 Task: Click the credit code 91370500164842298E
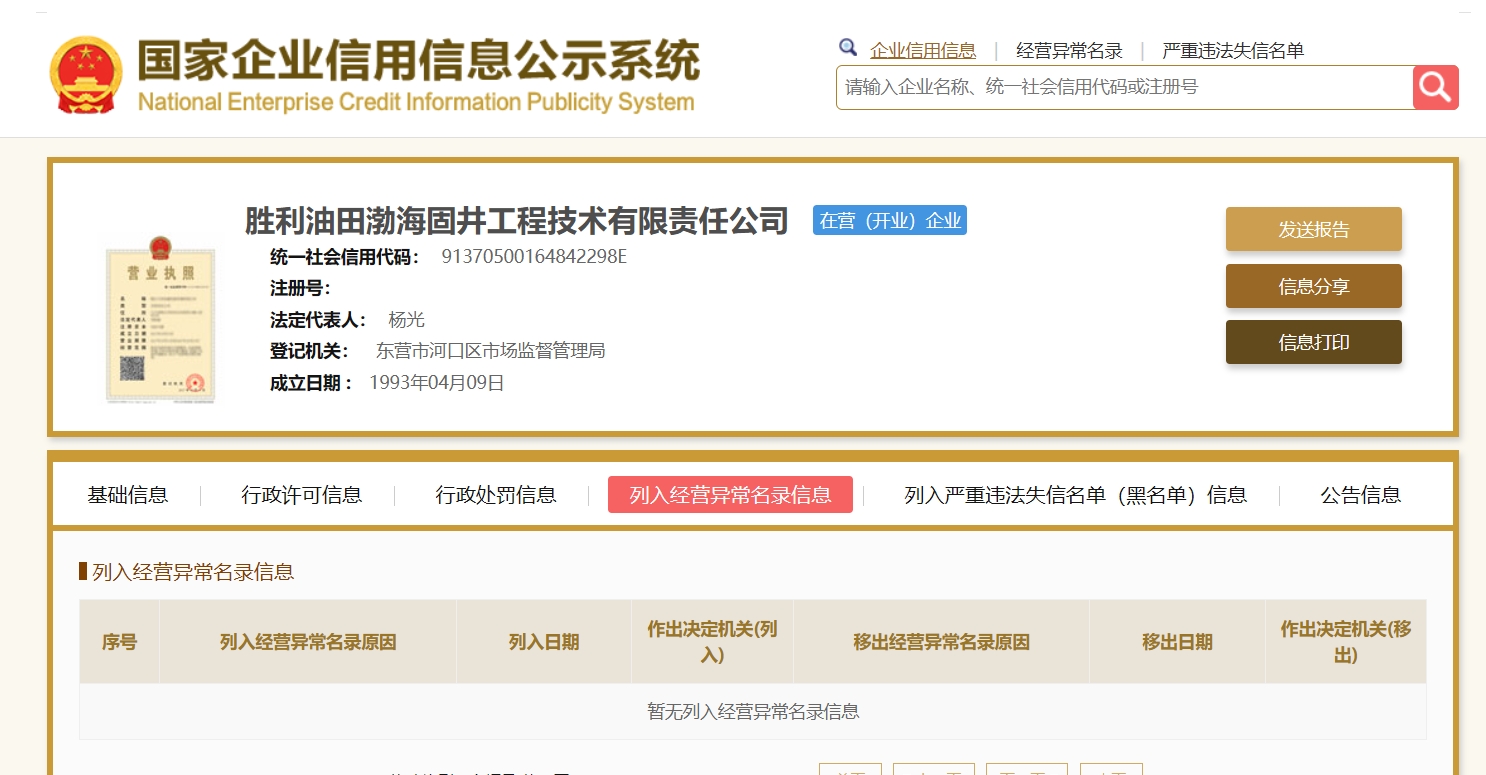[534, 257]
